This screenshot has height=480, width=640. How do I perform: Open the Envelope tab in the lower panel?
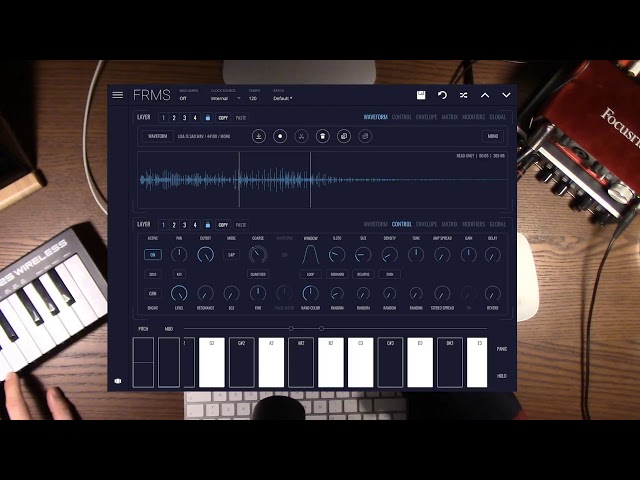(426, 224)
